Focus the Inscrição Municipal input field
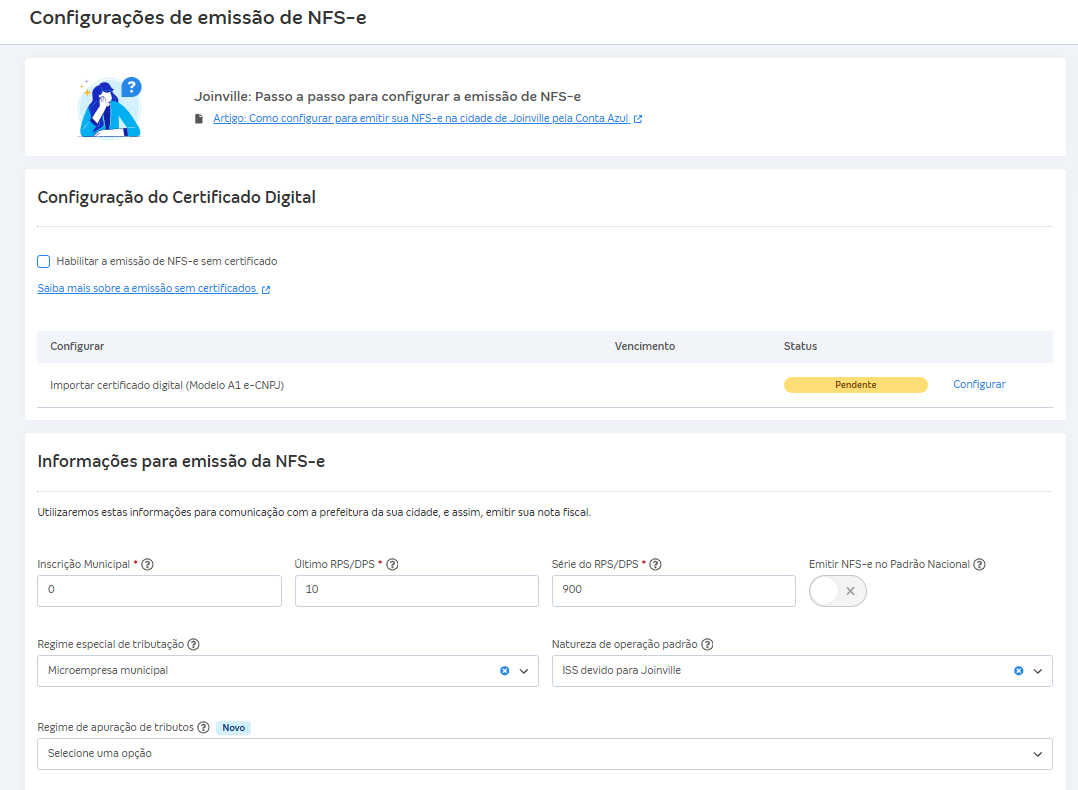The image size is (1078, 790). click(x=160, y=591)
